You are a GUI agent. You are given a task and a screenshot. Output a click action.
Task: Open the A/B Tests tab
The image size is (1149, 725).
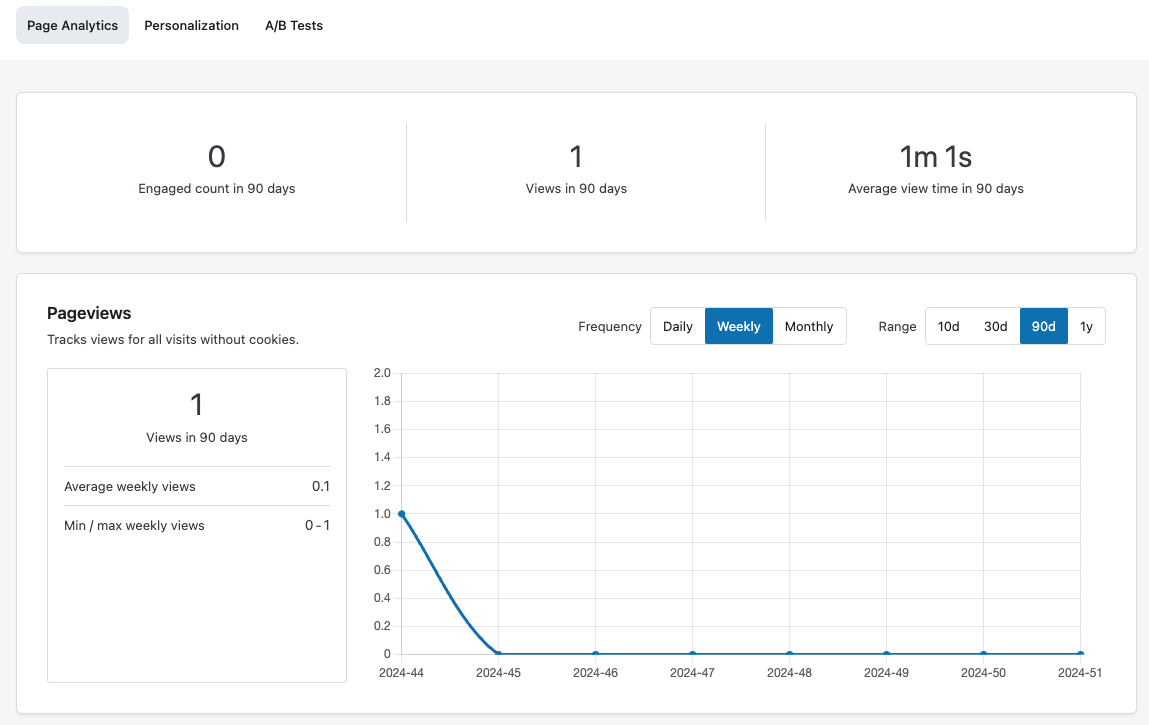tap(294, 26)
